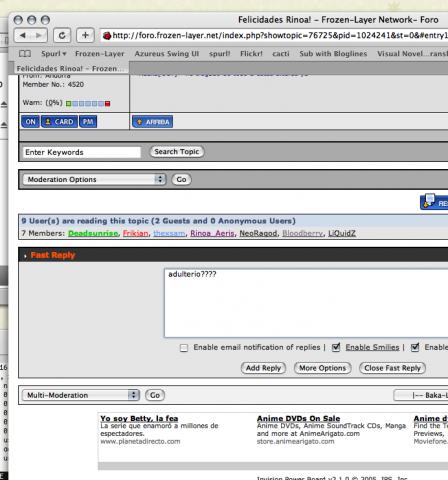Click the ARRIBA go-to-top button
The height and width of the screenshot is (480, 448).
click(153, 122)
